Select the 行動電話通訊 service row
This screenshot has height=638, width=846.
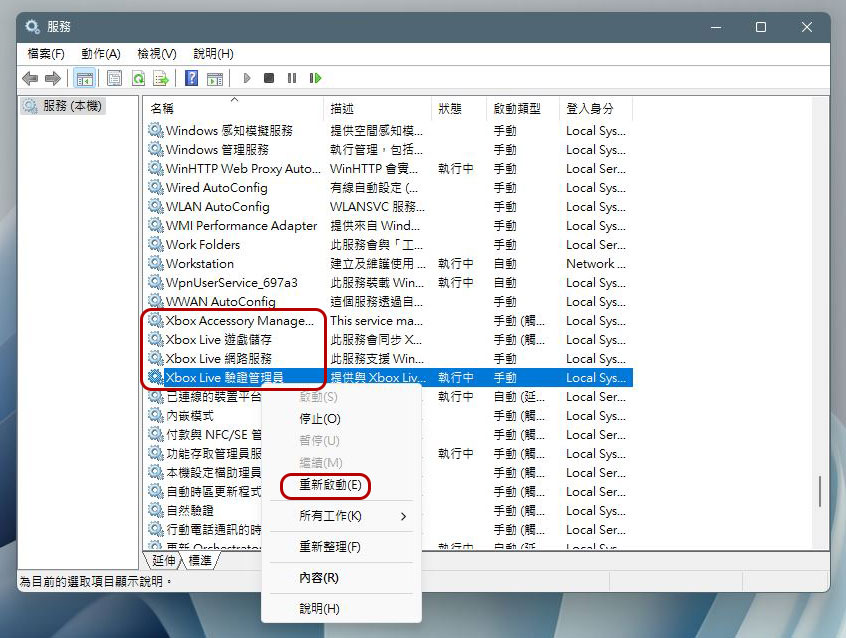[x=214, y=530]
